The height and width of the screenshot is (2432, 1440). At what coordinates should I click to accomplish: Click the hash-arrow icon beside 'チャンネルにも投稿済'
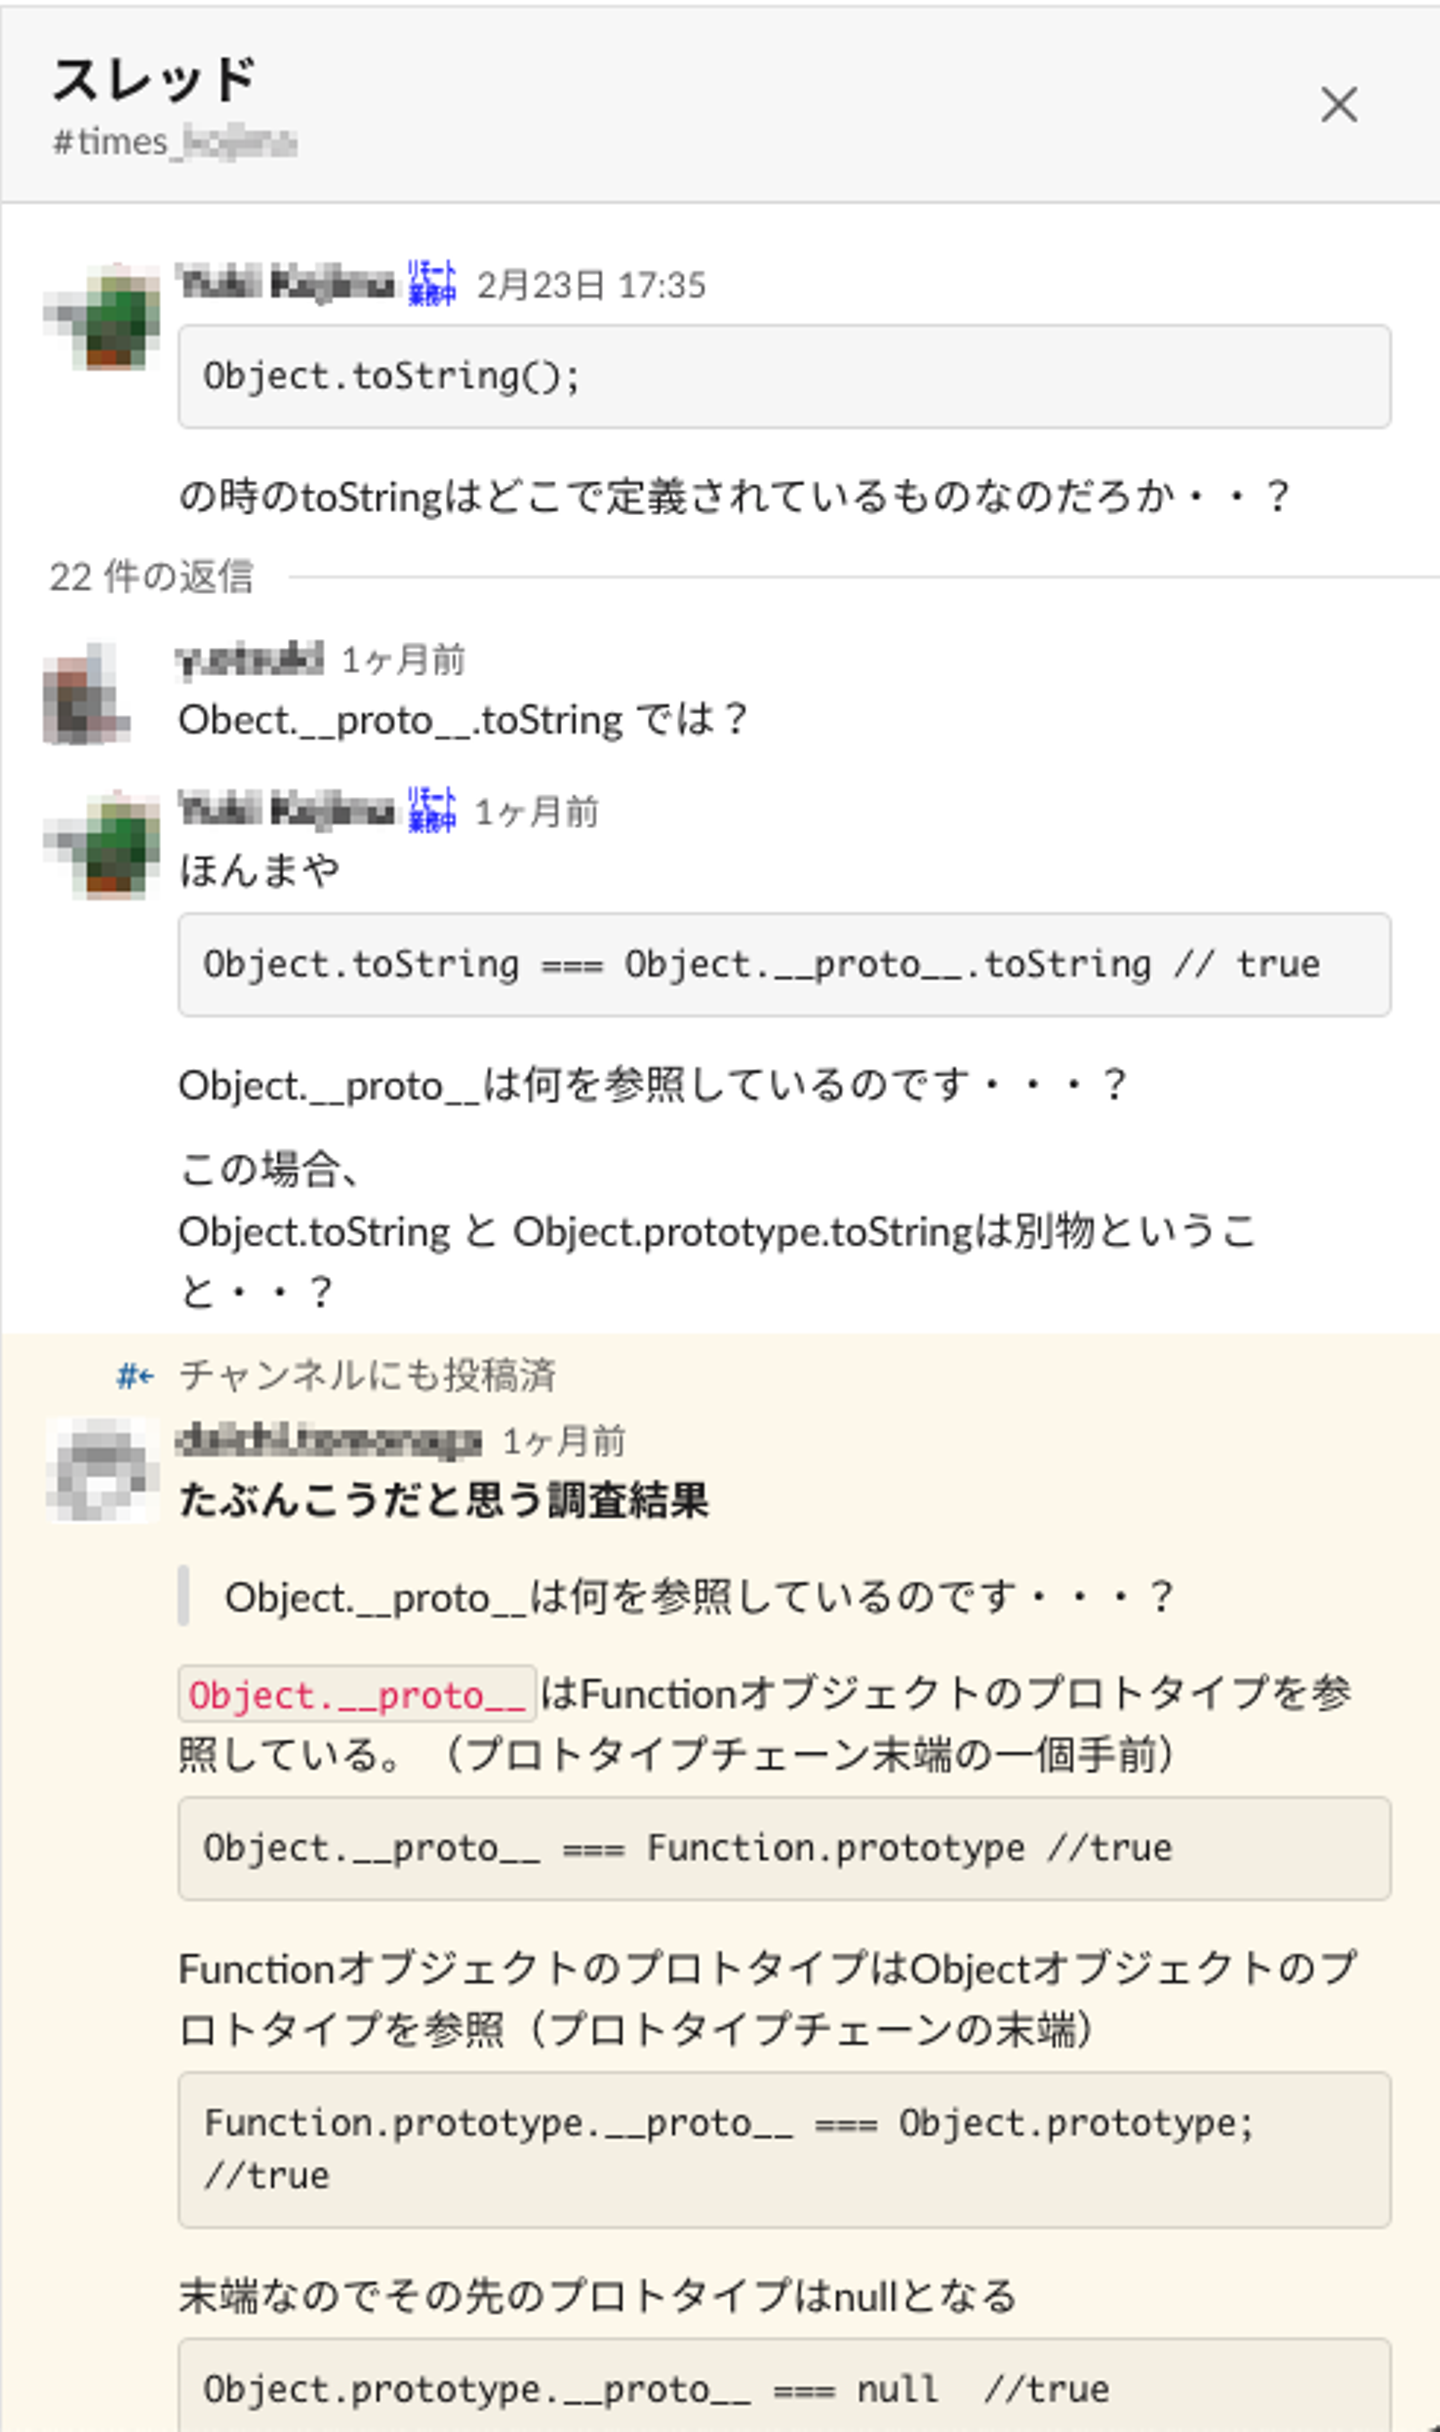(x=135, y=1376)
